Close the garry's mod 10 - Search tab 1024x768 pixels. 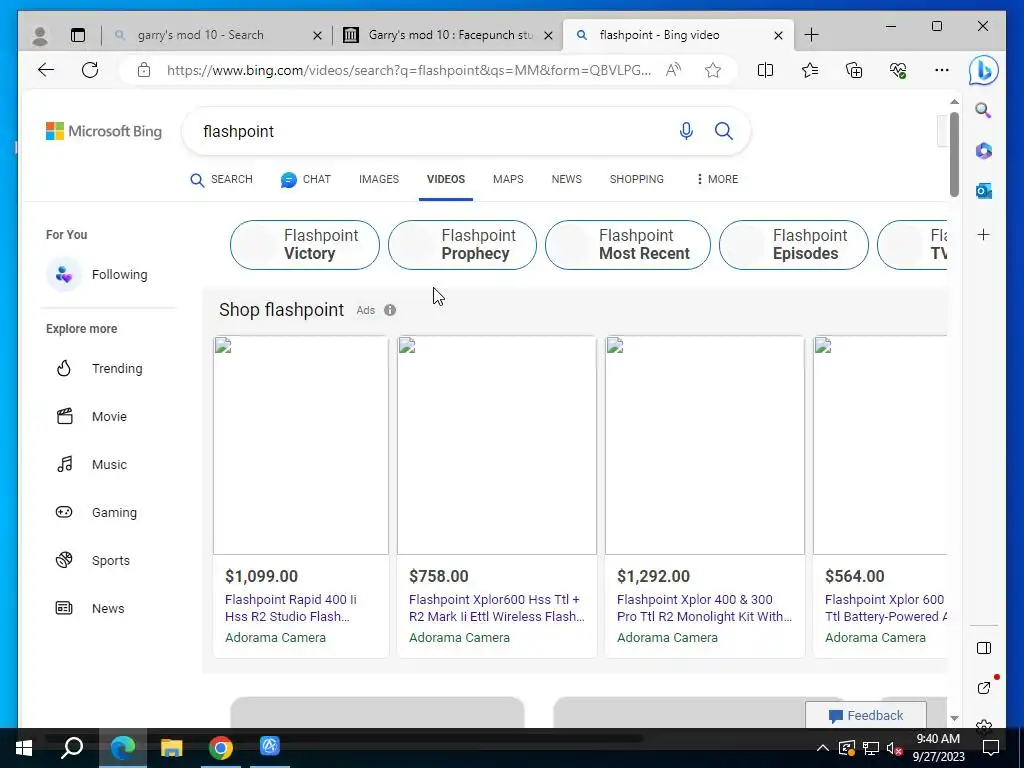[317, 35]
